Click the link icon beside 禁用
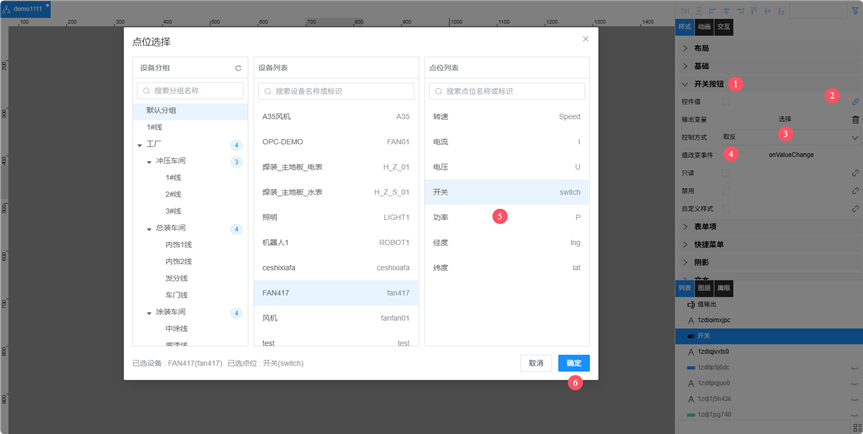The image size is (863, 434). pos(855,191)
